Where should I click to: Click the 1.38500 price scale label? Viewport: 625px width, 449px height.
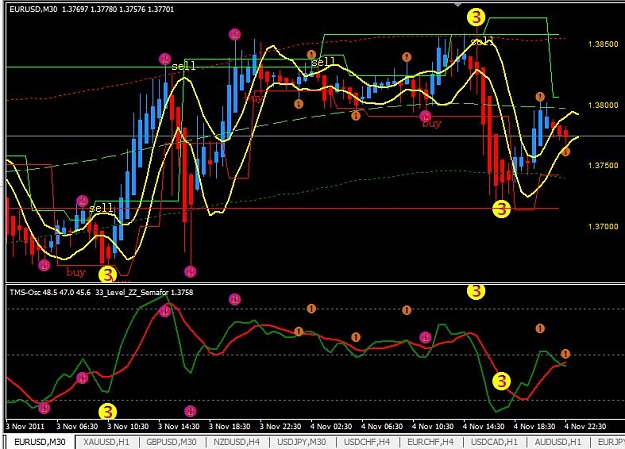[603, 44]
